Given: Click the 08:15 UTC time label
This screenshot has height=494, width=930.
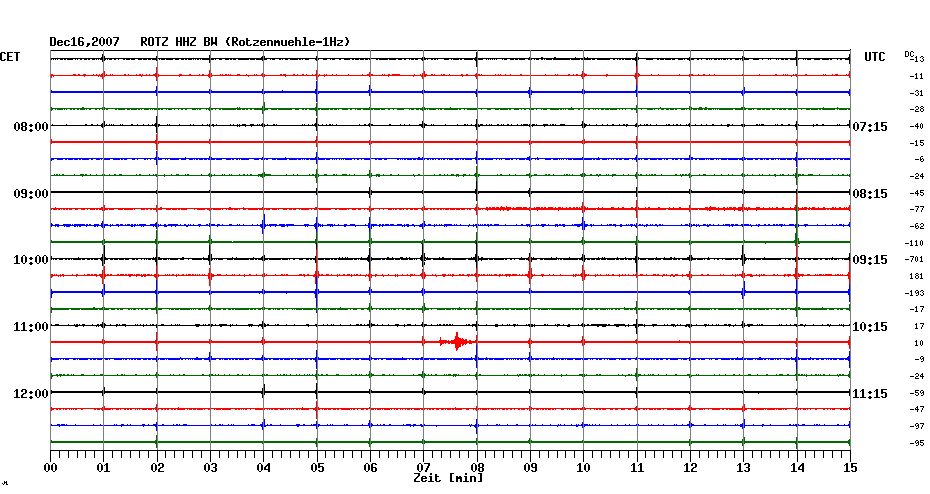Looking at the screenshot, I should 870,194.
